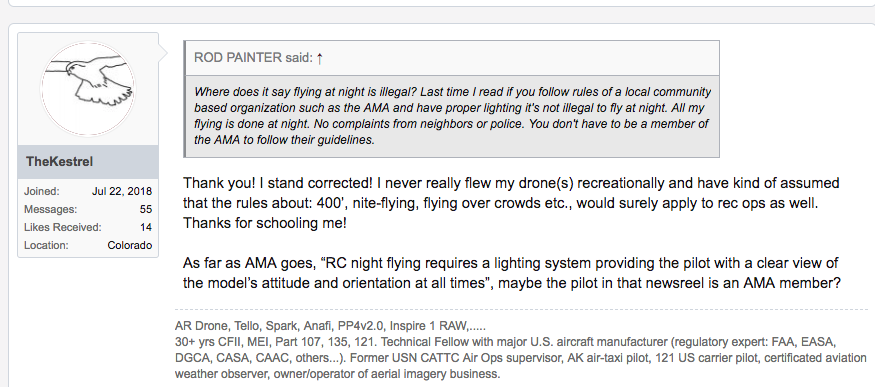Click the TheKestrel bird avatar image
The height and width of the screenshot is (387, 875).
pyautogui.click(x=88, y=89)
